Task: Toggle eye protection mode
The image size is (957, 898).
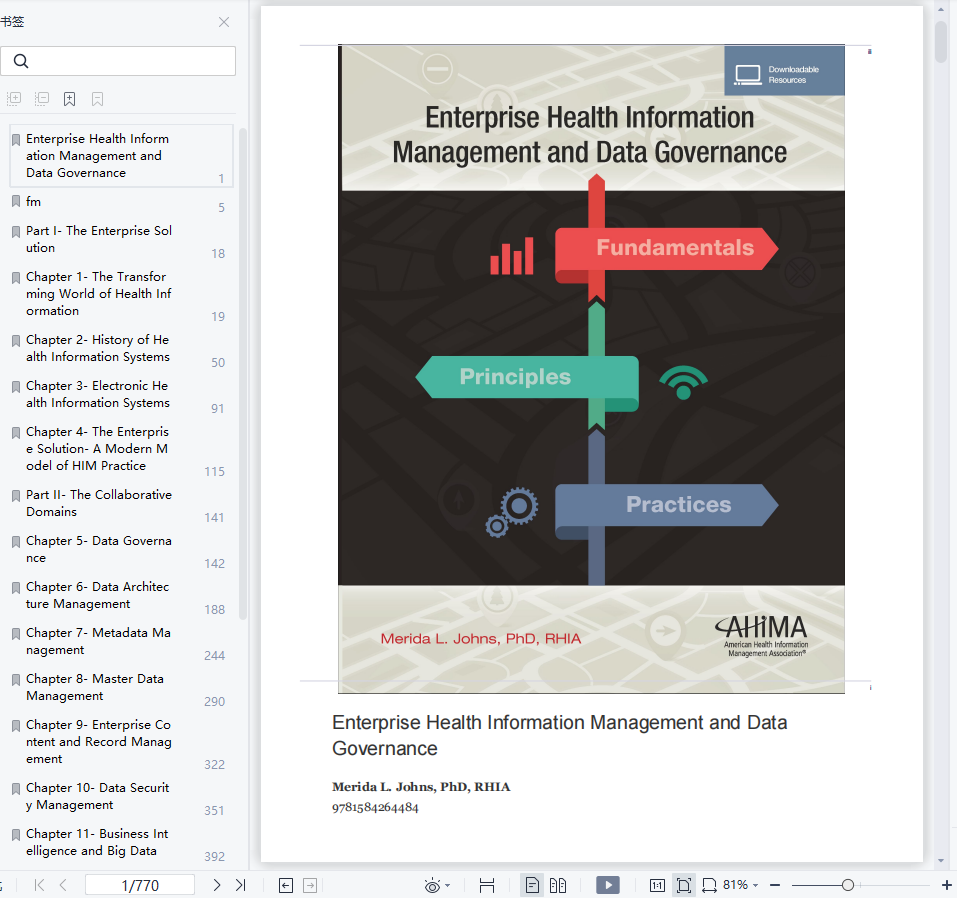Action: 432,885
